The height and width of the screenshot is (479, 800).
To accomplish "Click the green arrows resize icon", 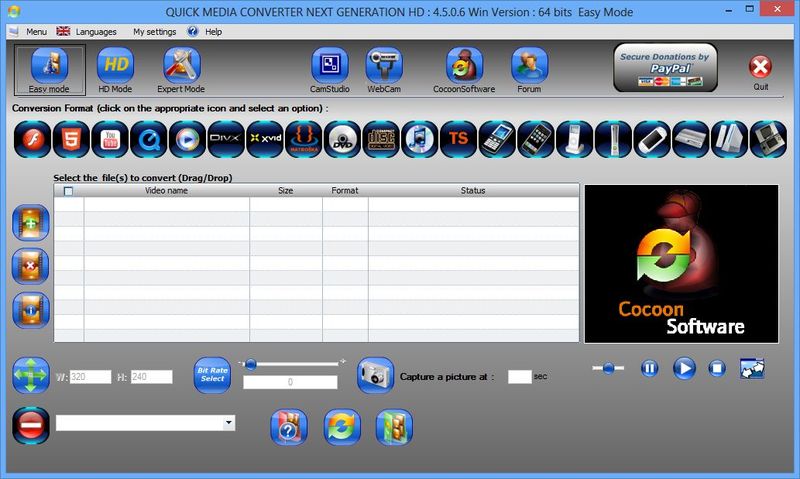I will coord(31,375).
